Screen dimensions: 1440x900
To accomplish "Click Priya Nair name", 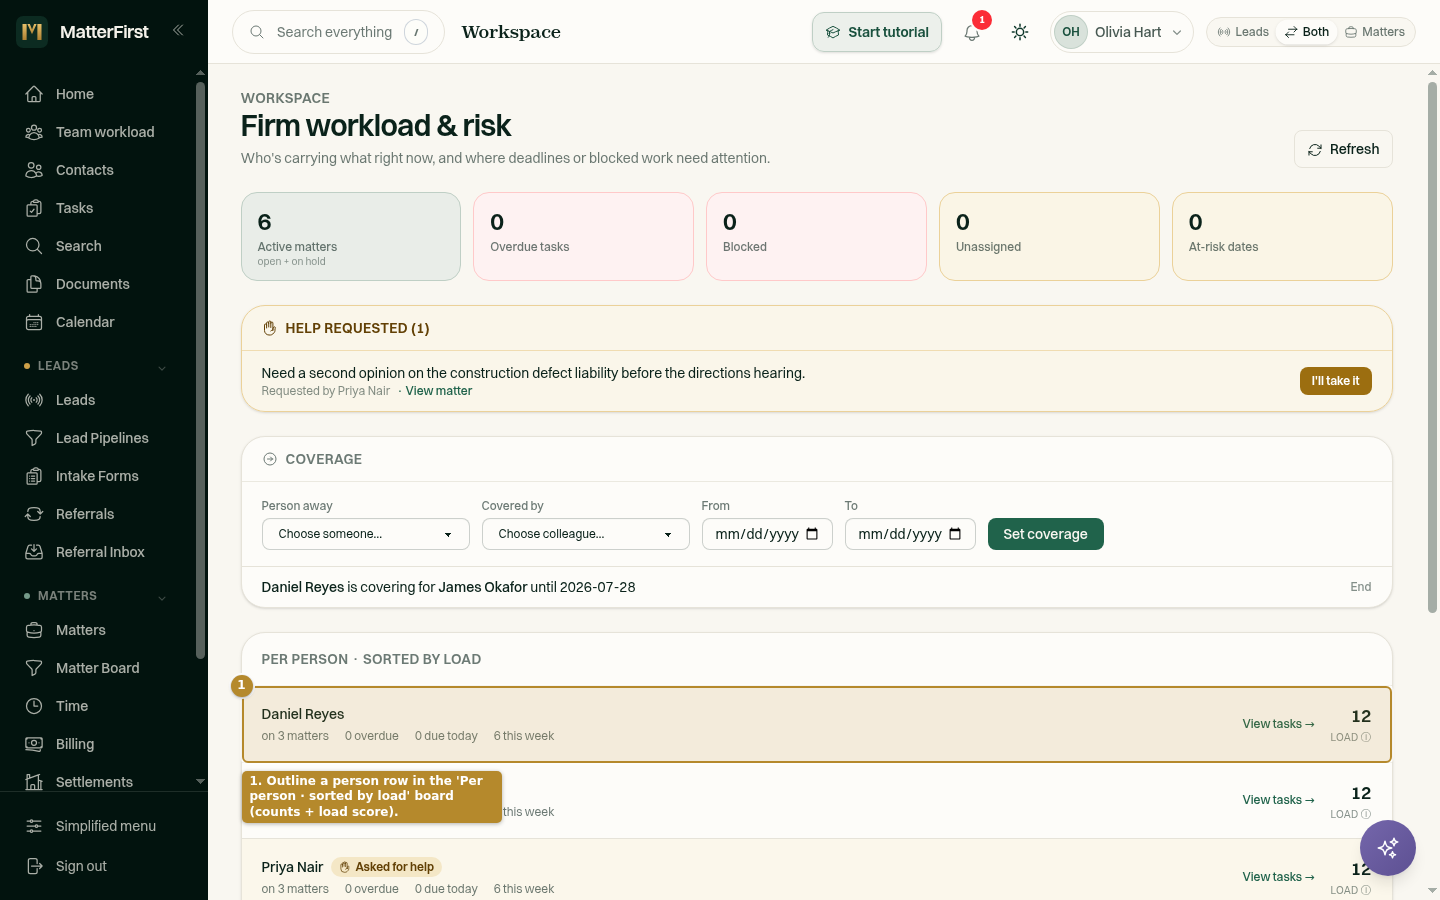I will (292, 867).
